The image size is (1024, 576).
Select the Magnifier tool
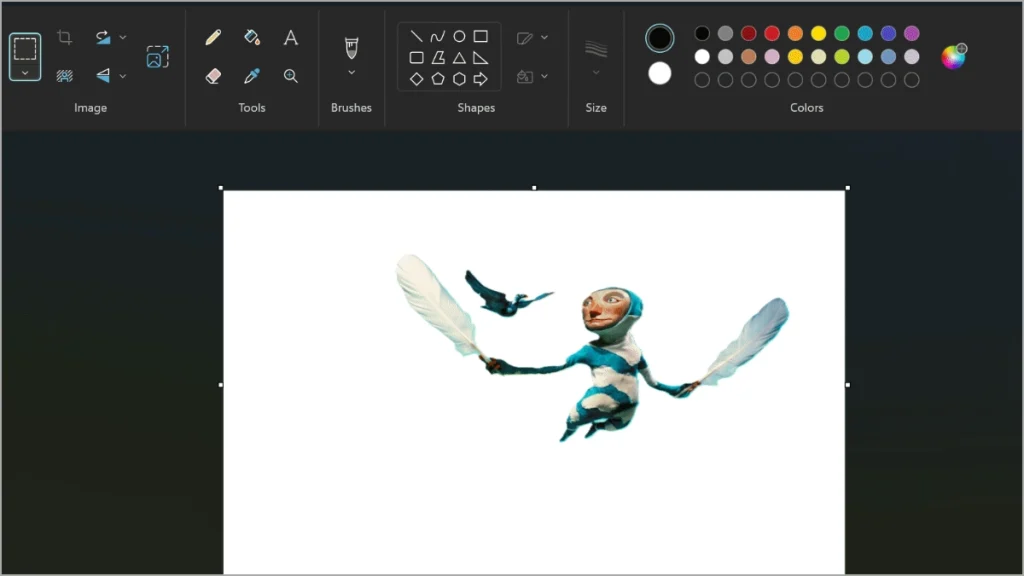click(291, 76)
